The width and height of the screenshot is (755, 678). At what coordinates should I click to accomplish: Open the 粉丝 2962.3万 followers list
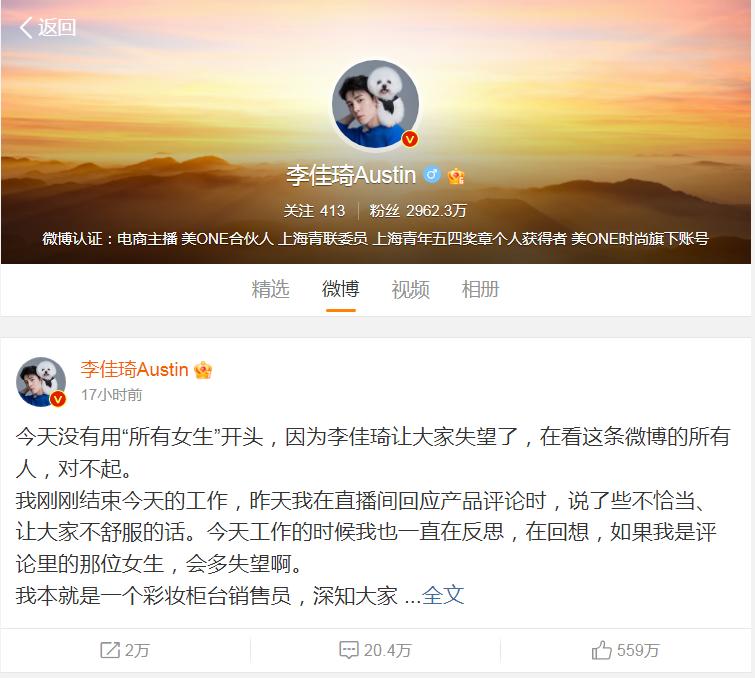418,210
